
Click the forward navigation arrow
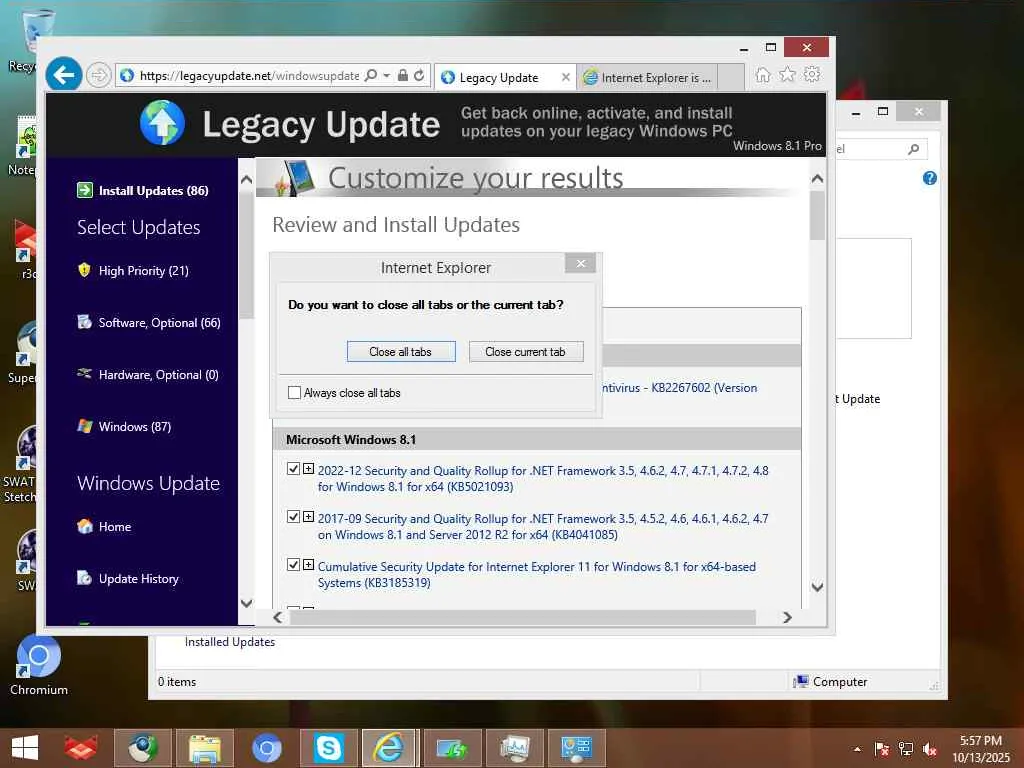point(99,76)
